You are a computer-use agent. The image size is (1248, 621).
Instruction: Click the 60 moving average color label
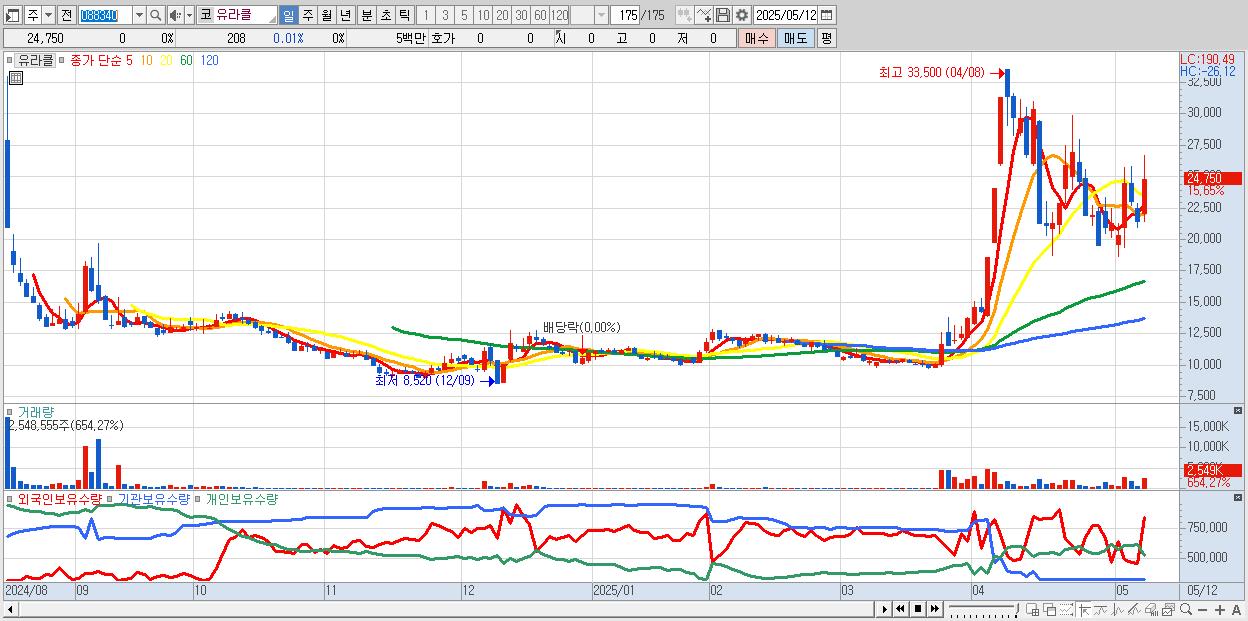tap(186, 60)
